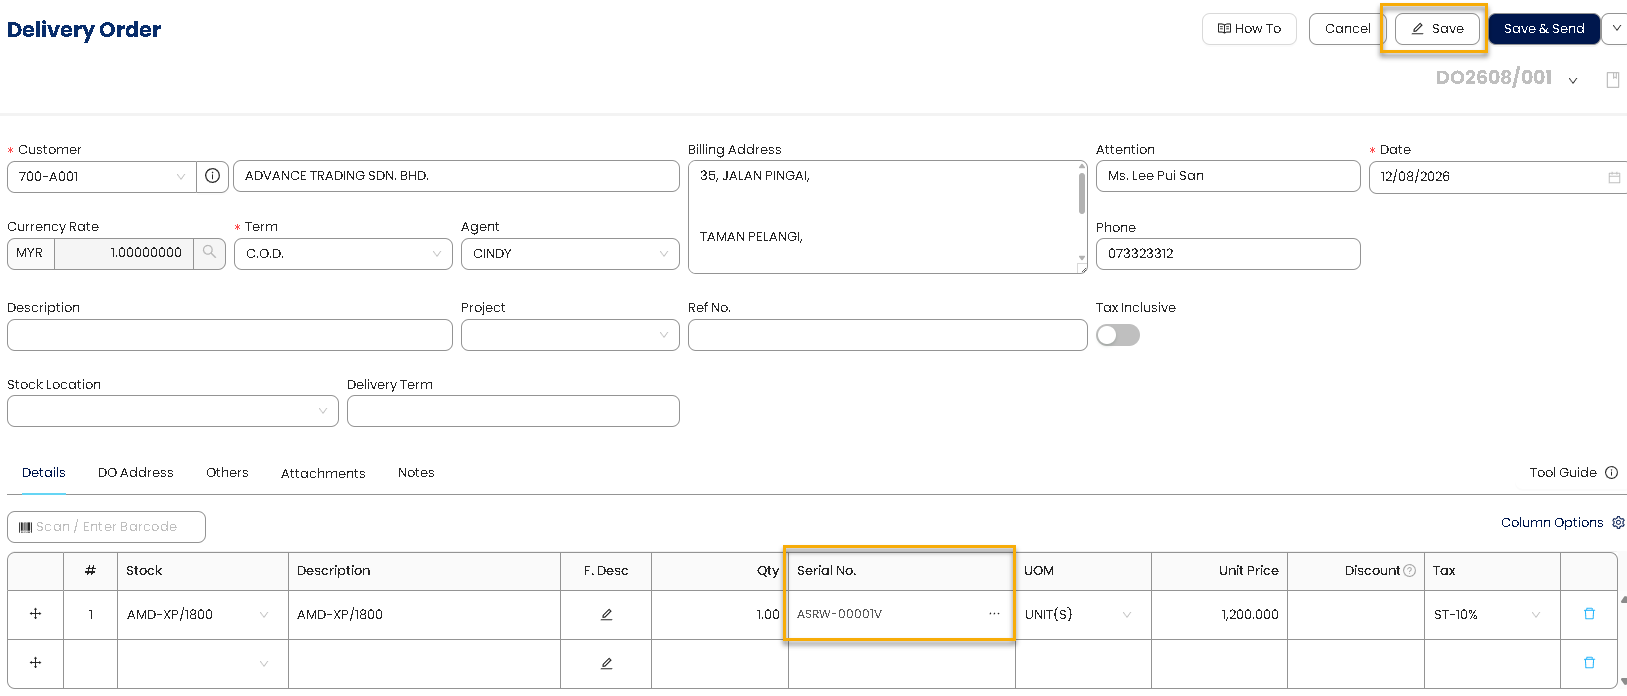Viewport: 1627px width, 696px height.
Task: Edit further description for AMD-XP/1800 row
Action: [x=606, y=615]
